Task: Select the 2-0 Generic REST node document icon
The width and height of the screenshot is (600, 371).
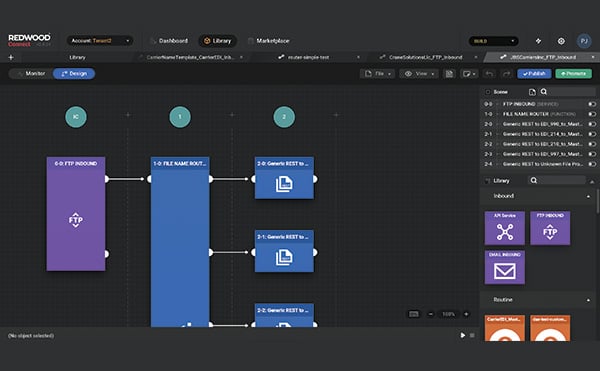Action: (x=284, y=184)
